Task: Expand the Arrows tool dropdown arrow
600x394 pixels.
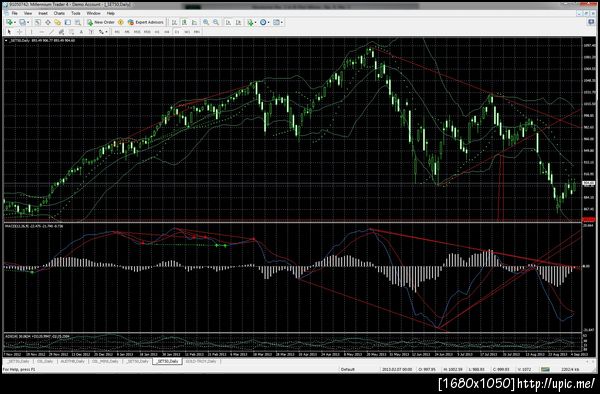Action: (x=106, y=32)
